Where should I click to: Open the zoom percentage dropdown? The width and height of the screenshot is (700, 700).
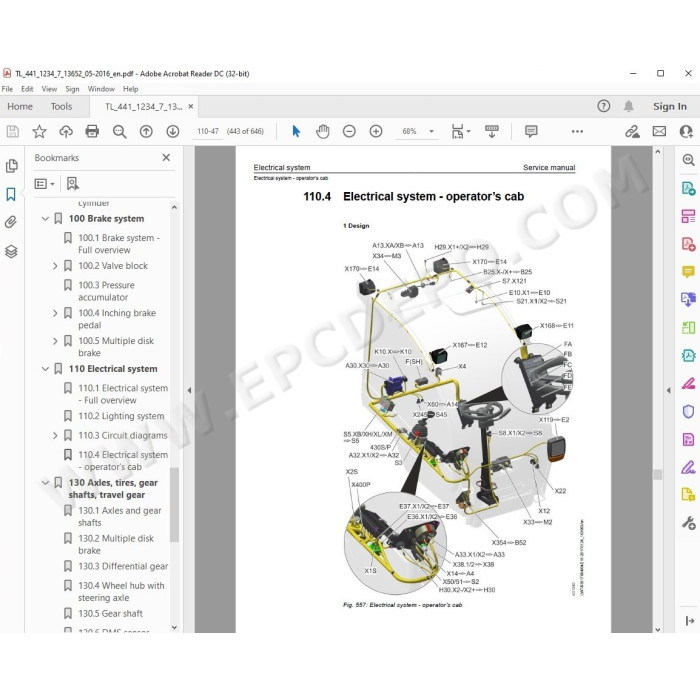point(431,131)
